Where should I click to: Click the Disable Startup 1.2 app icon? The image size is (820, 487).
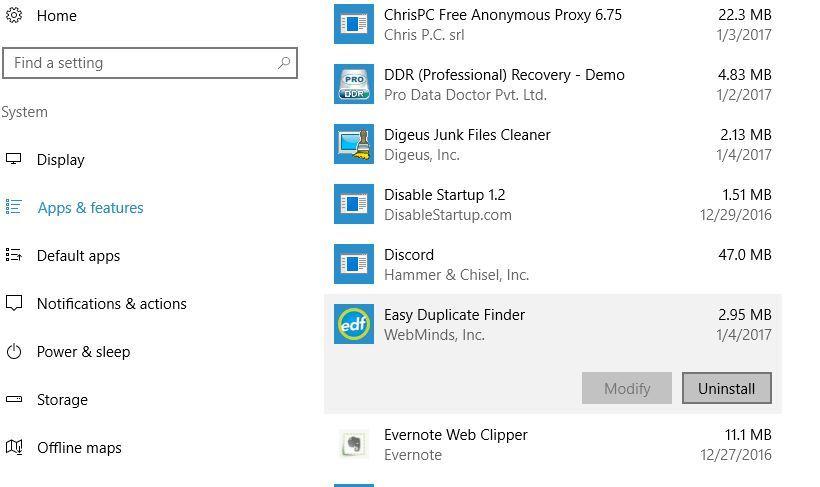(x=354, y=204)
